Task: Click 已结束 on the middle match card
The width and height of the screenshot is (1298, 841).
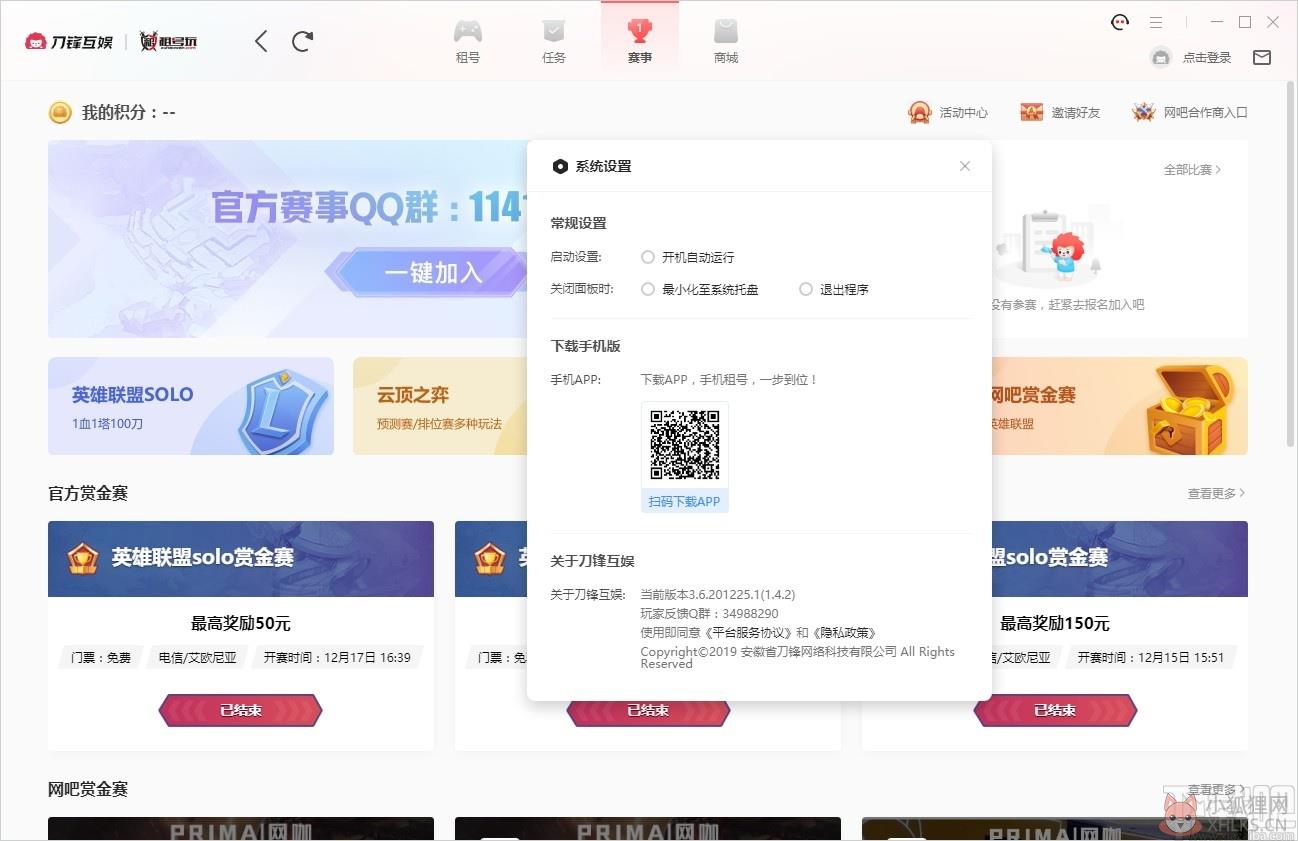Action: click(648, 711)
